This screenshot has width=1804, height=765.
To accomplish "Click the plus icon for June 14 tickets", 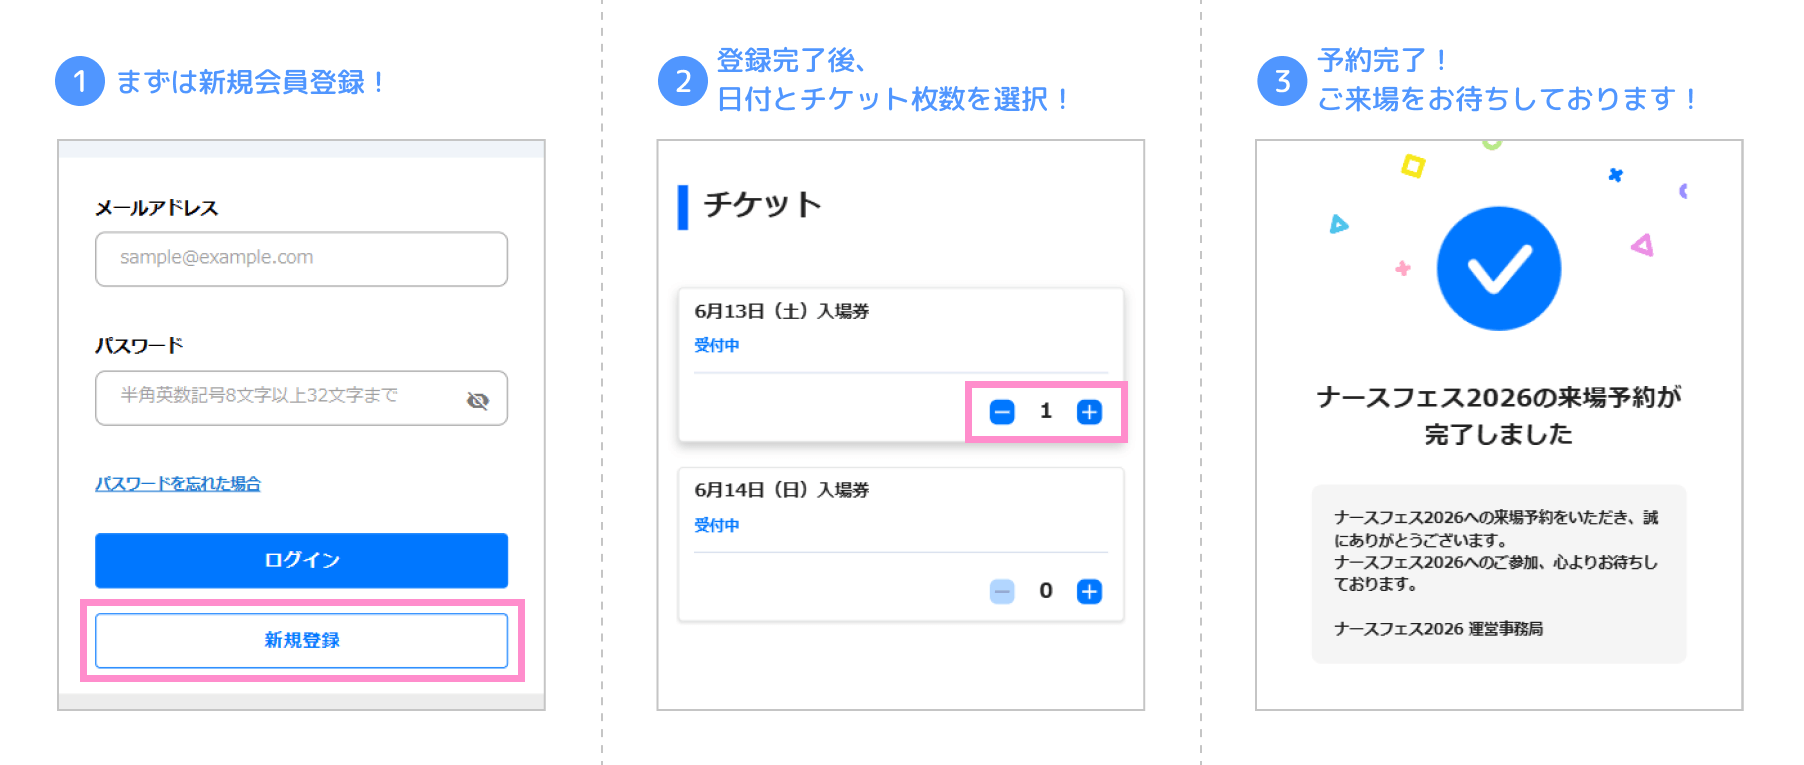I will click(1089, 591).
